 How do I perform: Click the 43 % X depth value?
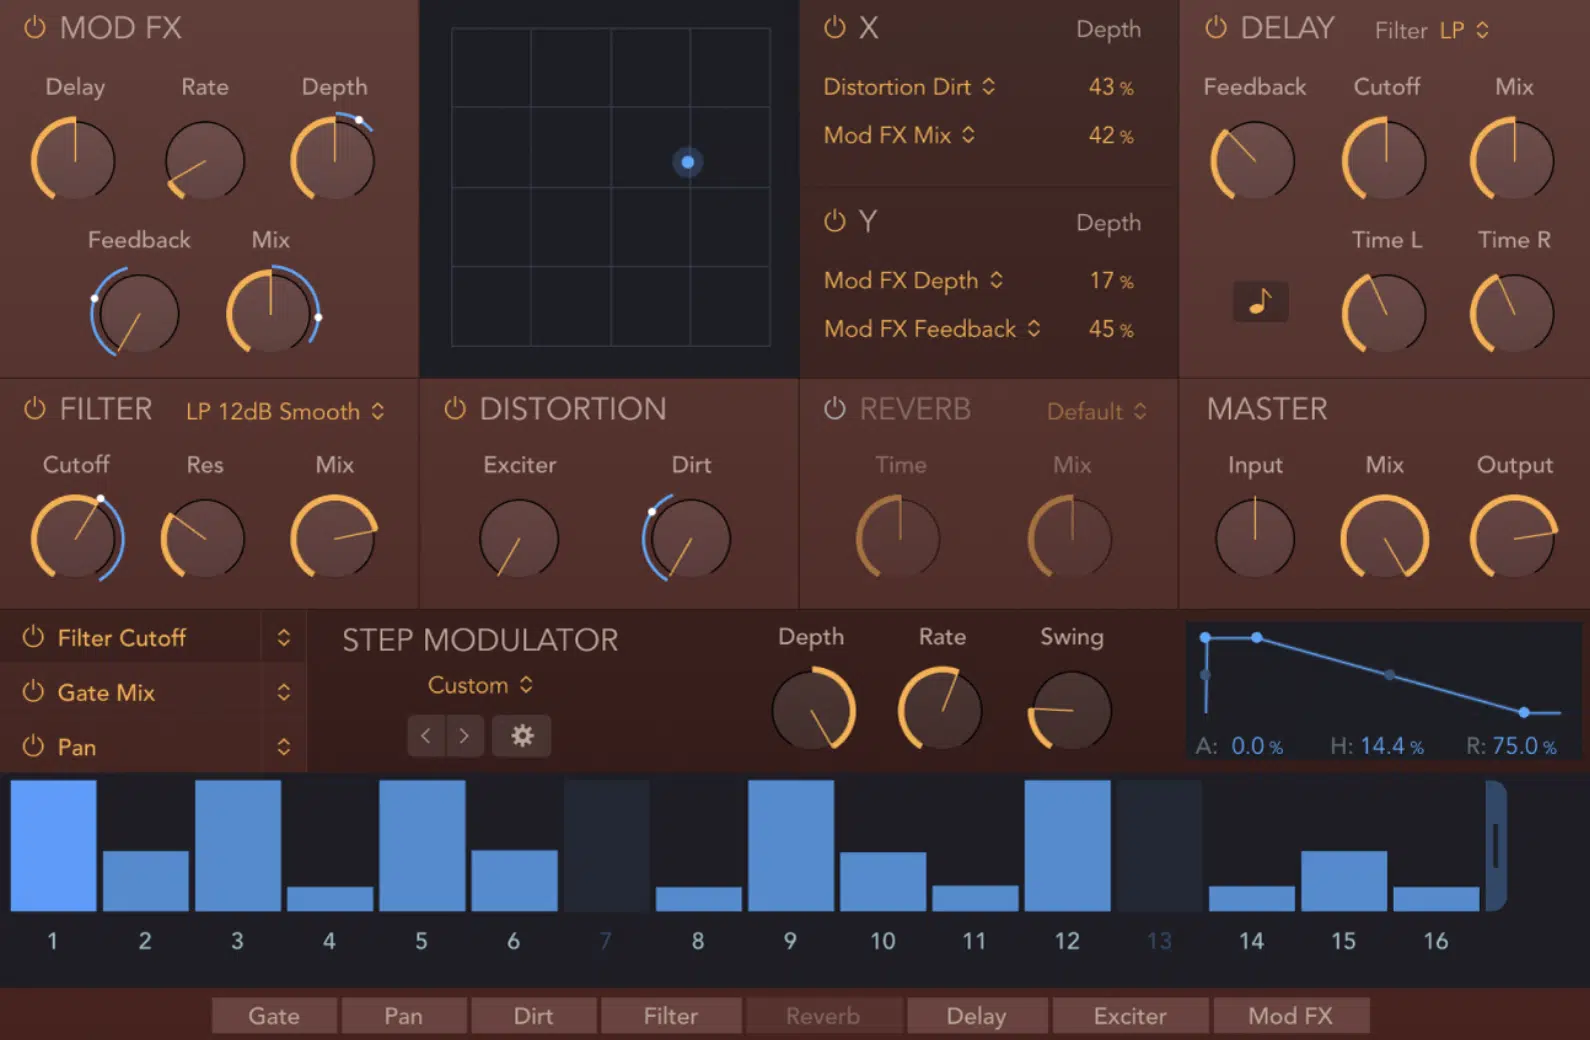(1111, 87)
